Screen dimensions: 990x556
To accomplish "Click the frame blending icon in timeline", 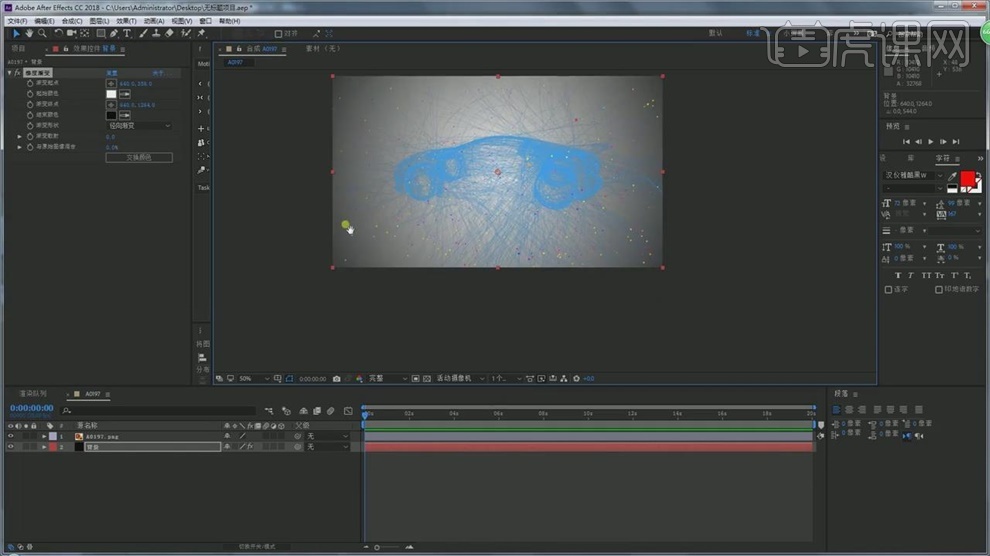I will 317,411.
